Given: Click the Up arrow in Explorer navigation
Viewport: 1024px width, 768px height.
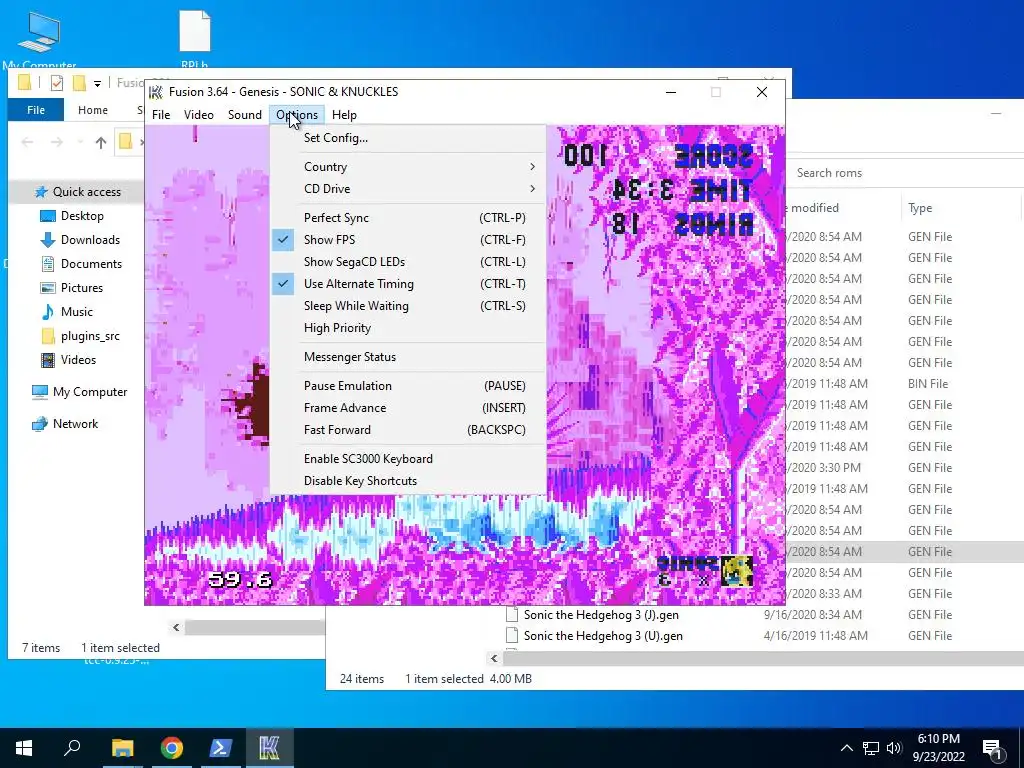Looking at the screenshot, I should tap(101, 142).
